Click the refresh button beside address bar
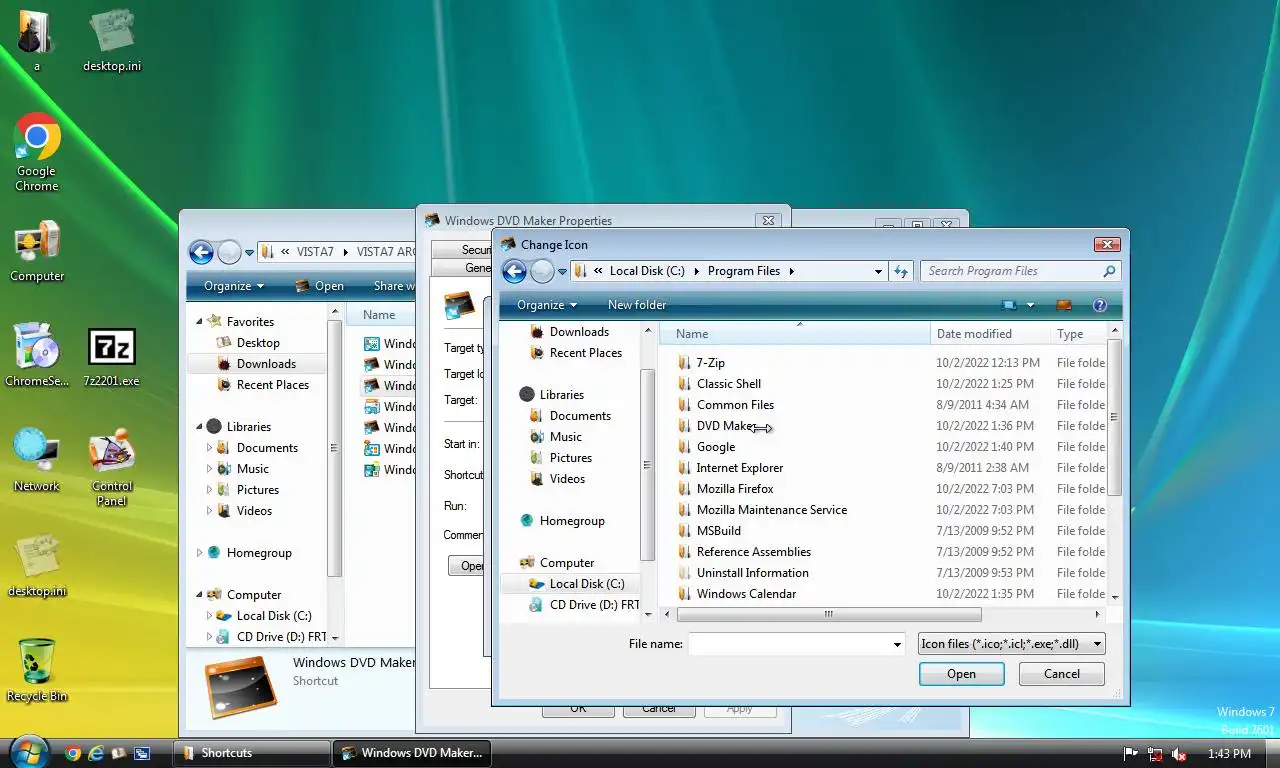The image size is (1280, 768). (x=901, y=271)
